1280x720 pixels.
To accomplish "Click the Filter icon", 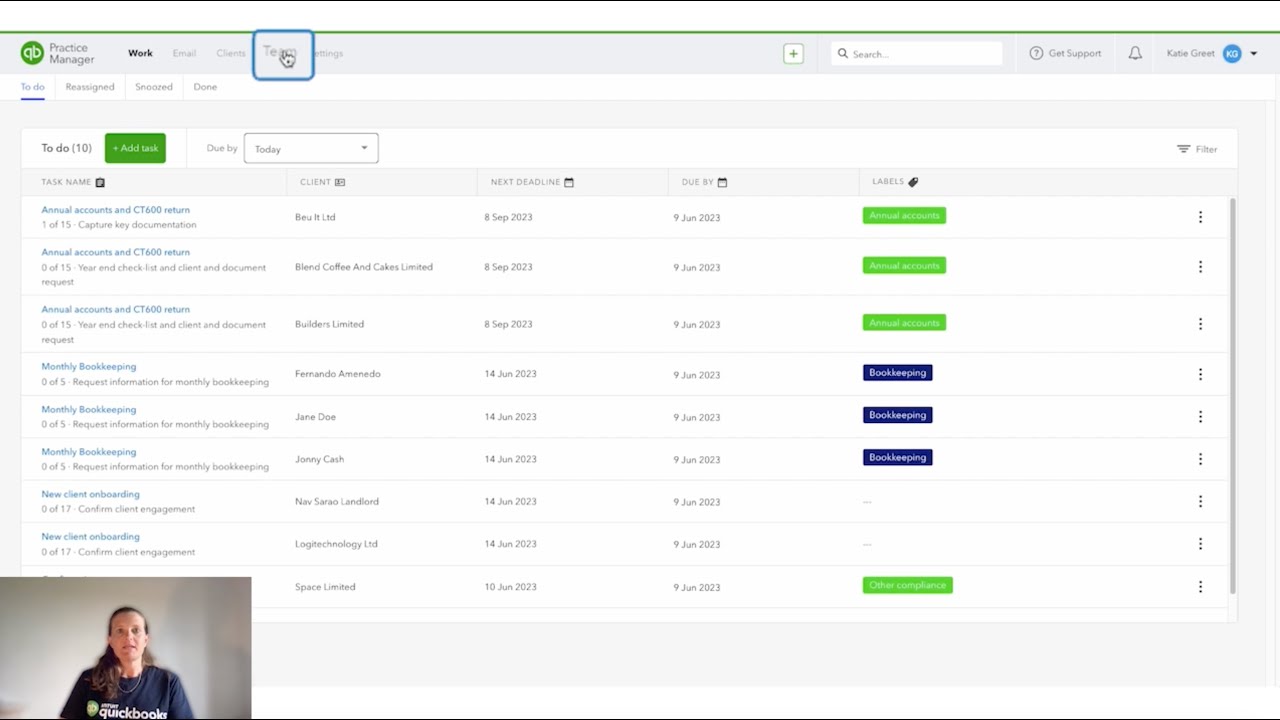I will click(1183, 149).
